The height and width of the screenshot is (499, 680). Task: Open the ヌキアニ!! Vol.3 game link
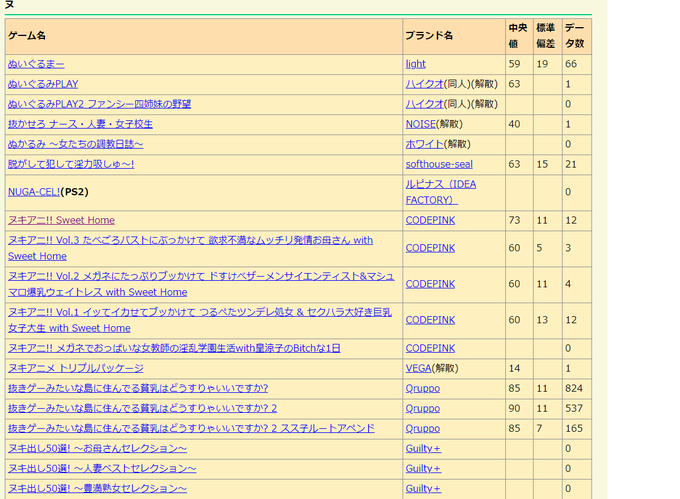click(190, 248)
